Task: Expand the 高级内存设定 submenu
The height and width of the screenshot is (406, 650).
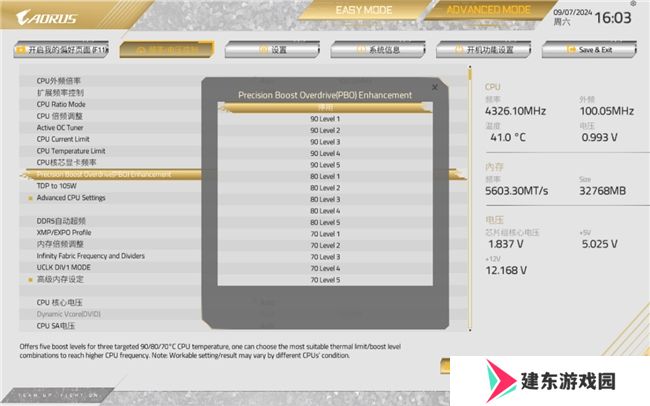Action: [111, 280]
